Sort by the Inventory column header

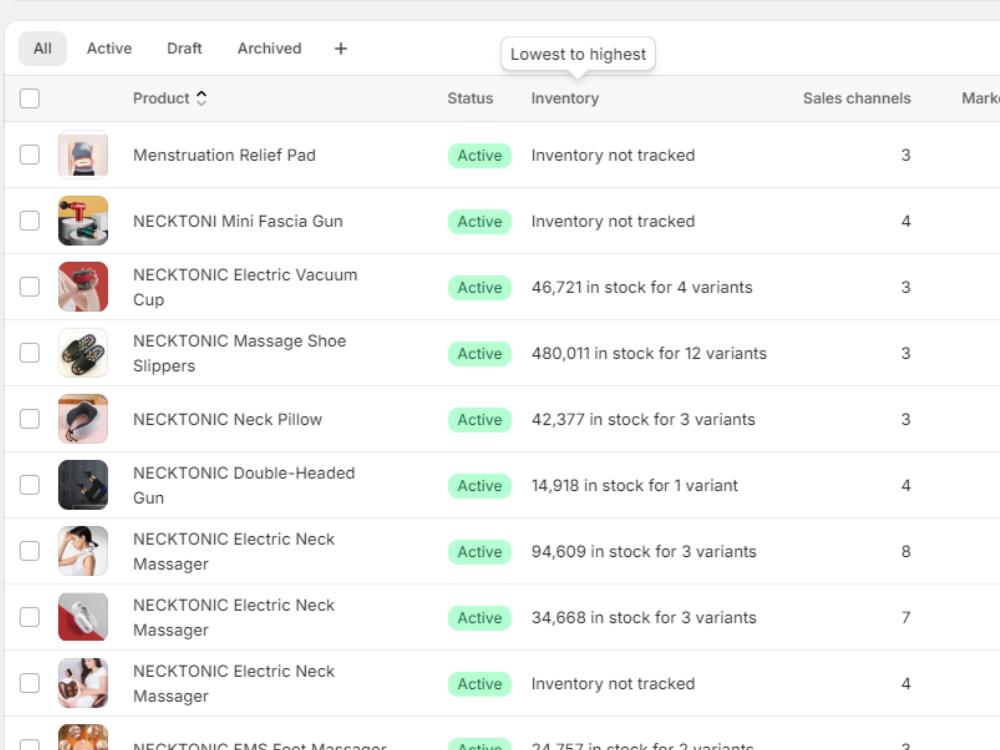(565, 98)
